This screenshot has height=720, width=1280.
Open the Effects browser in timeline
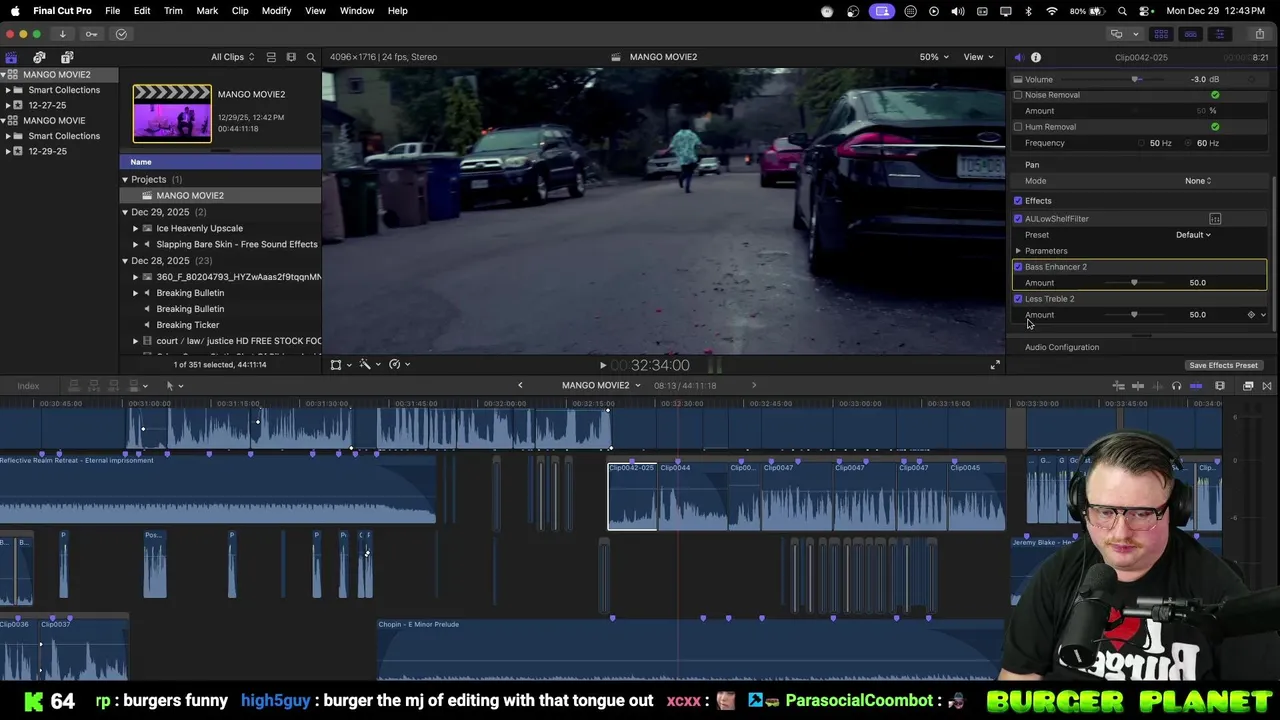1248,386
